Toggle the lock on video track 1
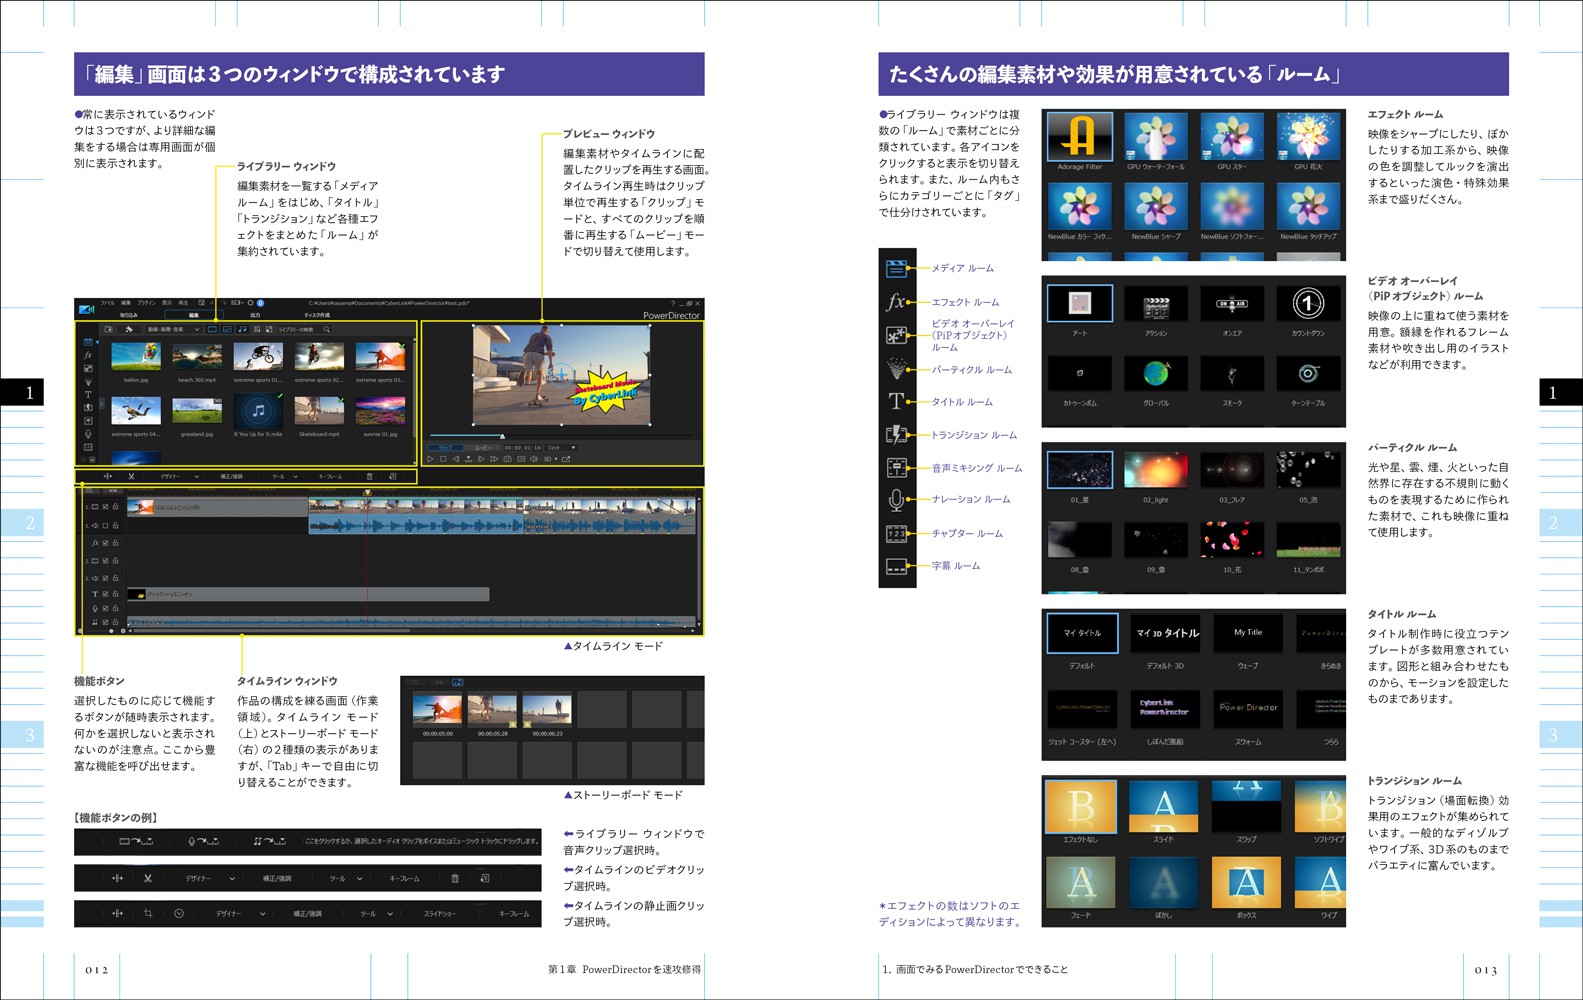Image resolution: width=1583 pixels, height=1000 pixels. point(115,507)
